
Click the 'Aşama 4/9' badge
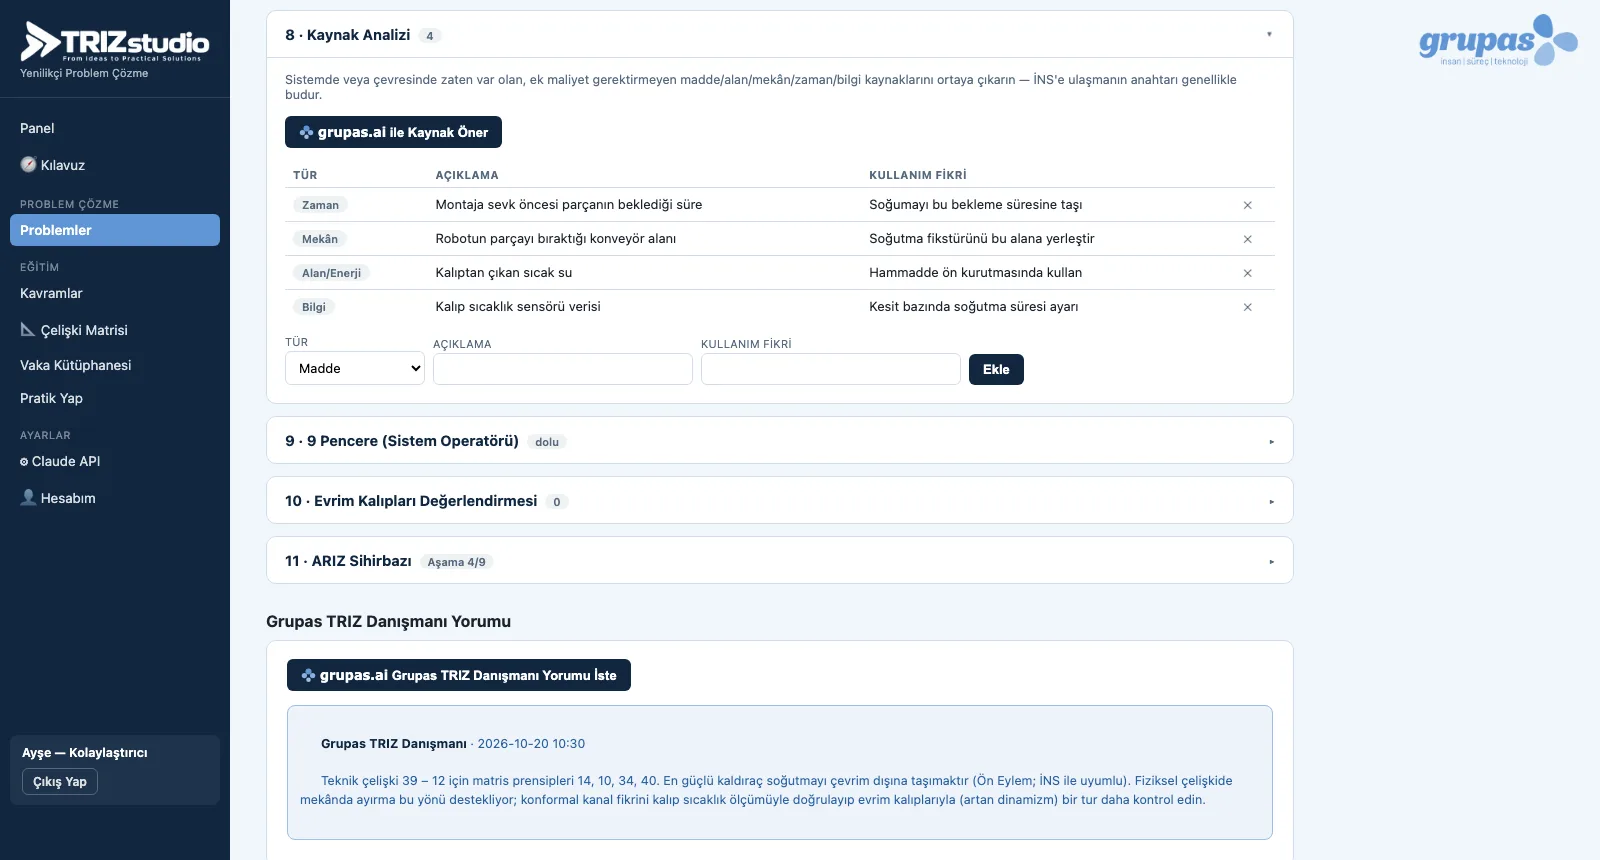pyautogui.click(x=456, y=562)
